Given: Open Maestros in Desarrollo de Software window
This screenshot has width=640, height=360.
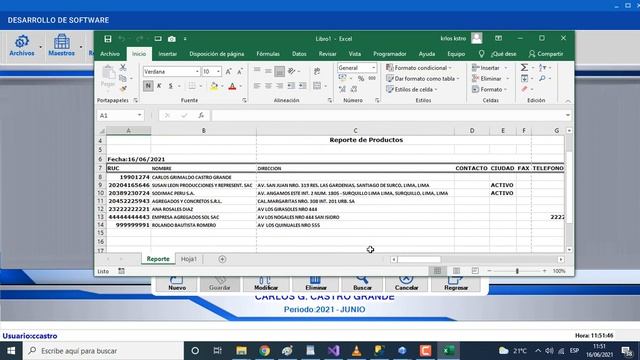Looking at the screenshot, I should pos(62,45).
